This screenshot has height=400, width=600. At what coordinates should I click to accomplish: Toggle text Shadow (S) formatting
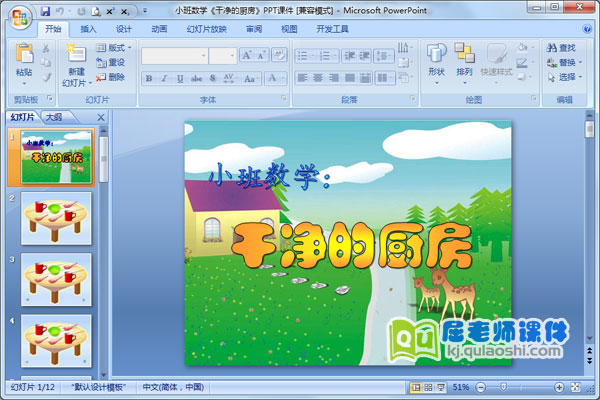[x=213, y=78]
